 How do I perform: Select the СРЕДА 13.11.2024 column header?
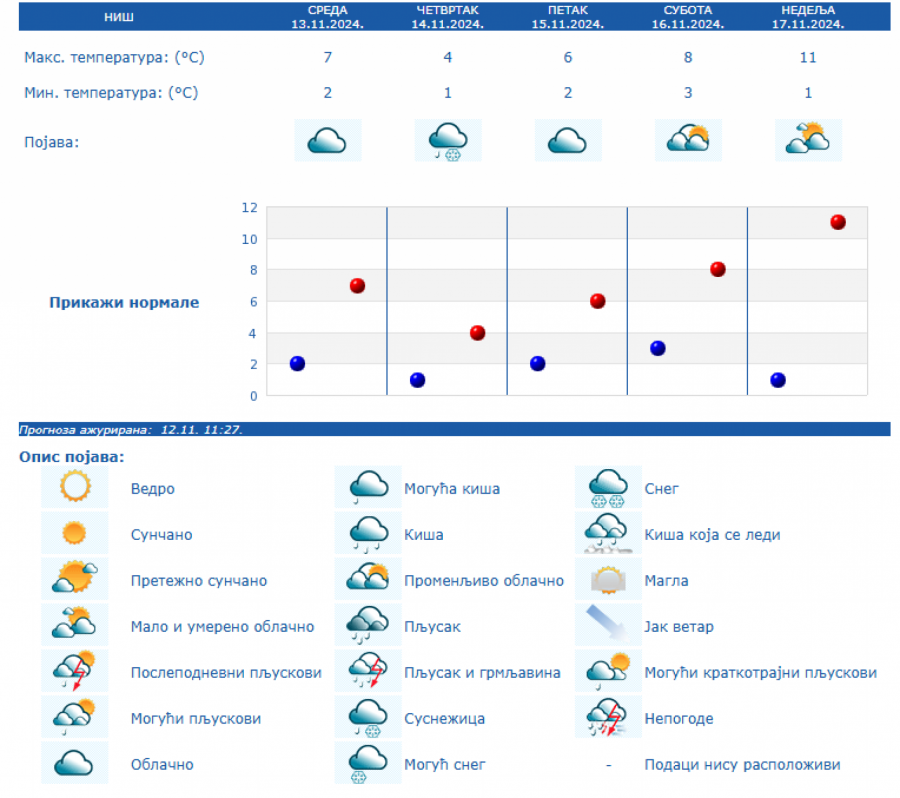click(x=327, y=17)
